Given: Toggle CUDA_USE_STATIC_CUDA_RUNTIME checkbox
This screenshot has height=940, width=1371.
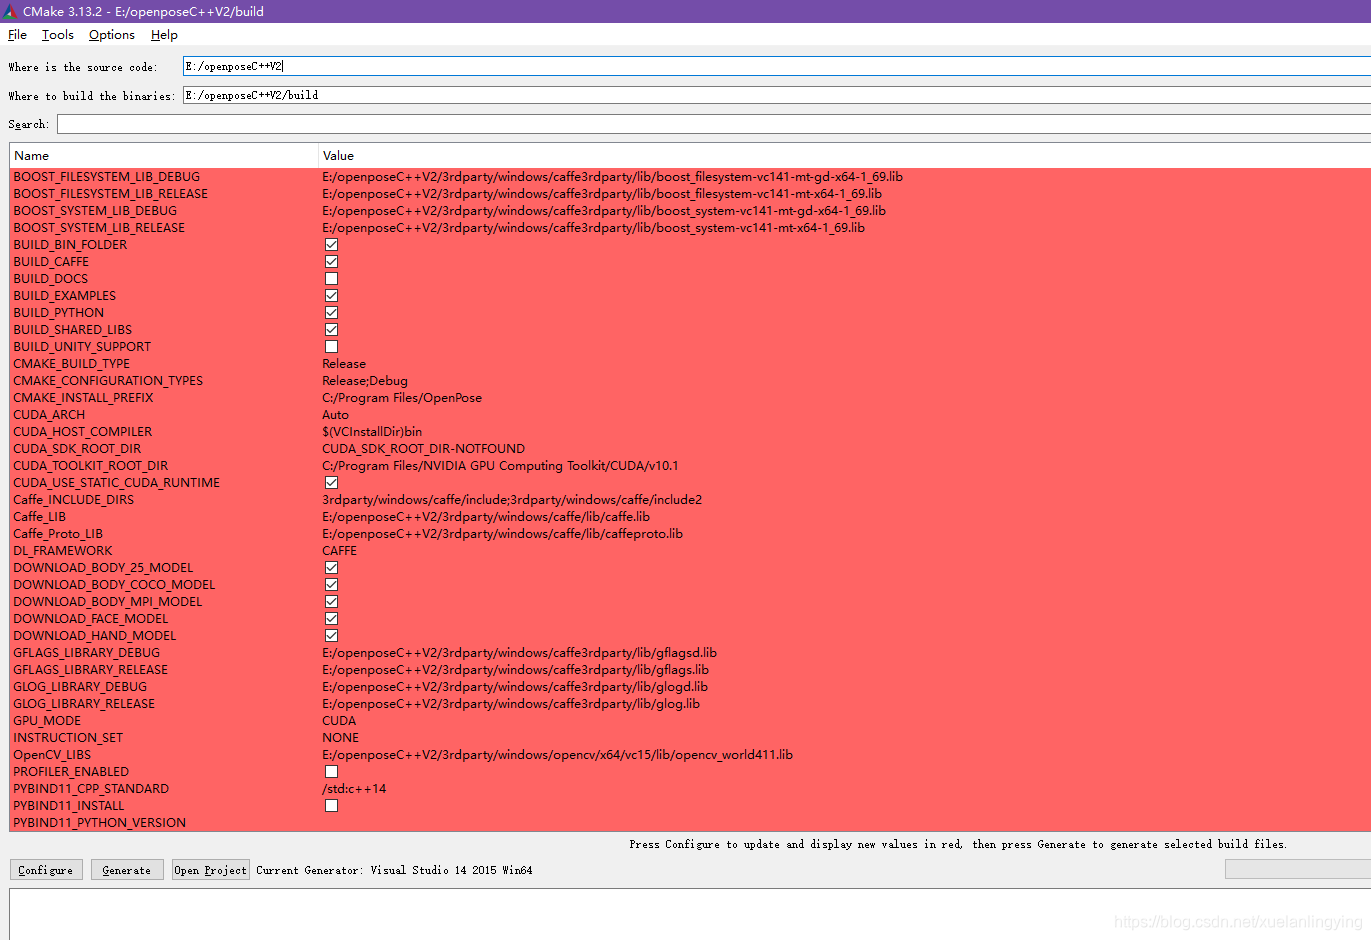Looking at the screenshot, I should point(332,483).
